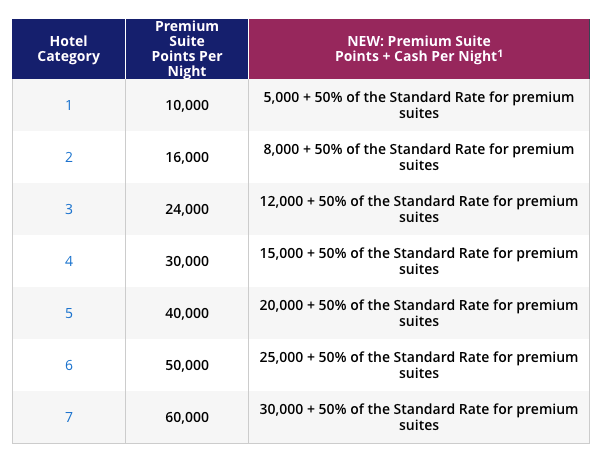Click the 16,000 points cell
Image resolution: width=606 pixels, height=460 pixels.
point(187,157)
